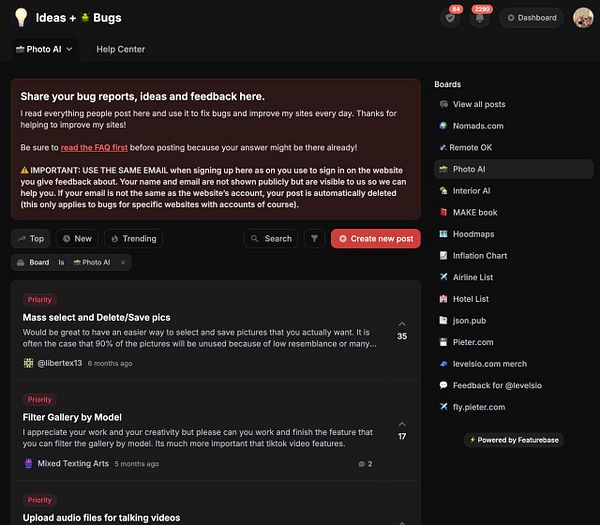Open 'Upload audio files for talking videos' post
Image resolution: width=600 pixels, height=525 pixels.
tap(101, 518)
